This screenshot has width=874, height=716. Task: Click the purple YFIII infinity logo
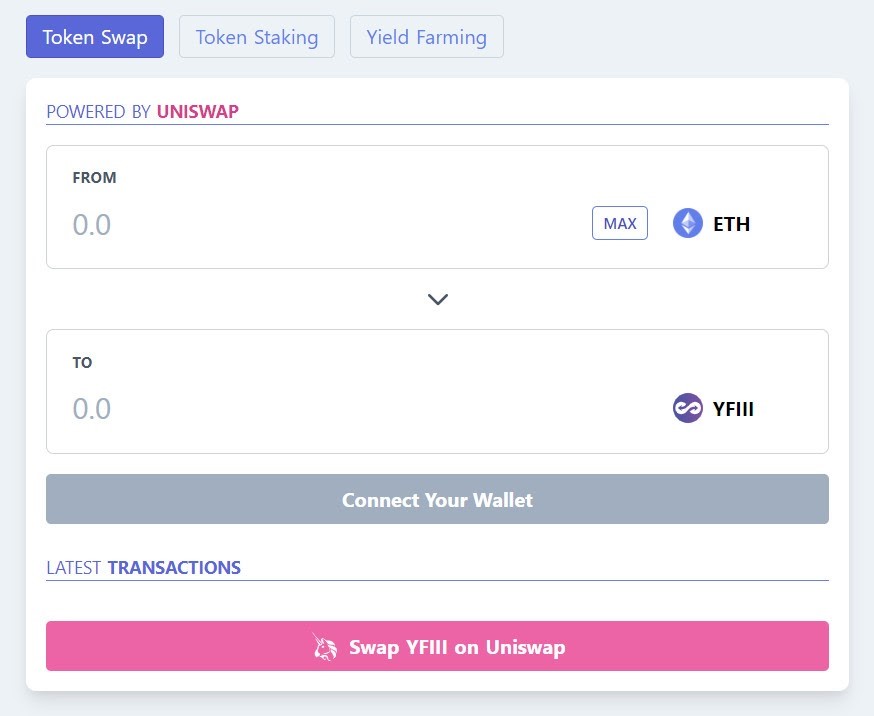[688, 408]
